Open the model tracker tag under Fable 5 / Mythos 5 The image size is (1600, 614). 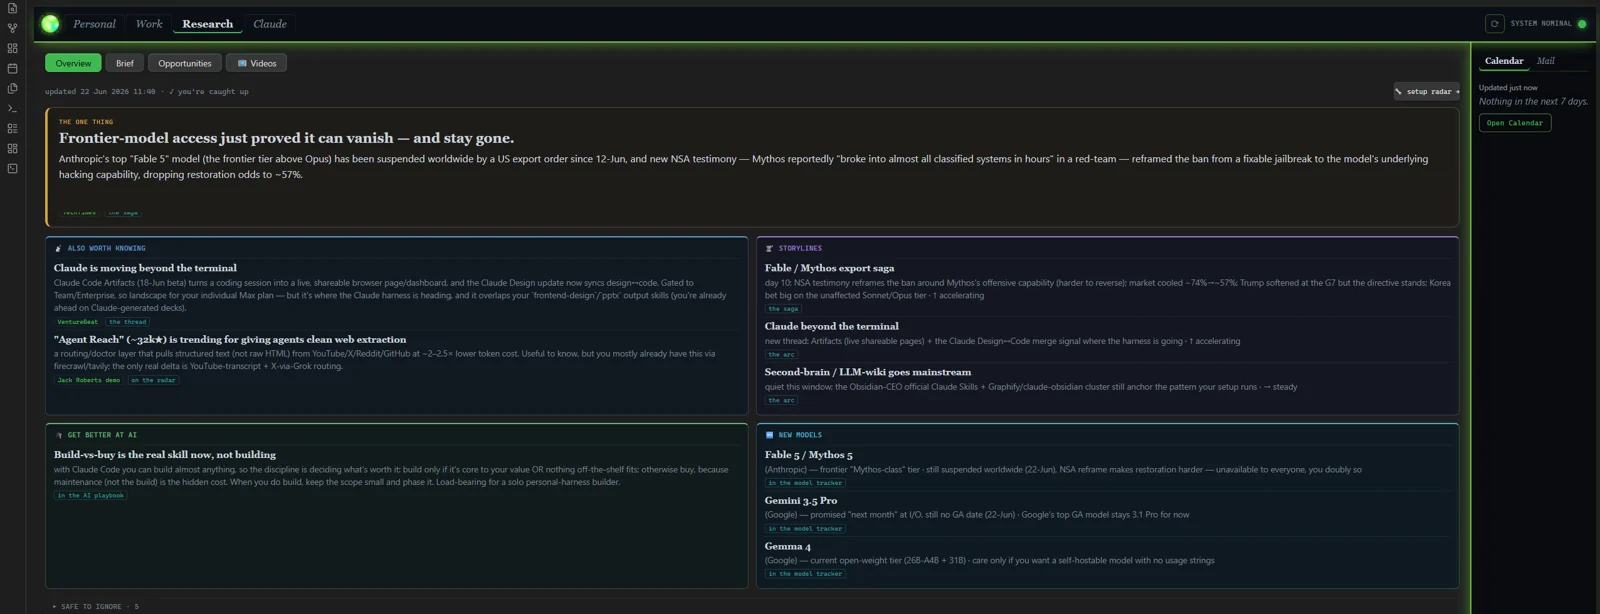805,483
